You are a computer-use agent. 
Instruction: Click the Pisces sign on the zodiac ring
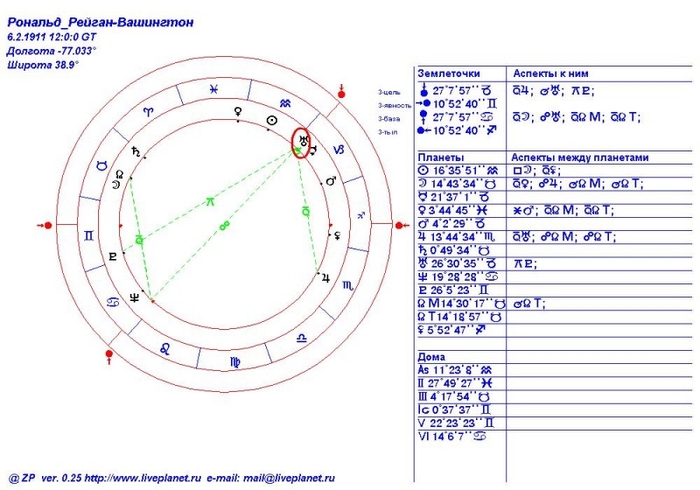[213, 90]
